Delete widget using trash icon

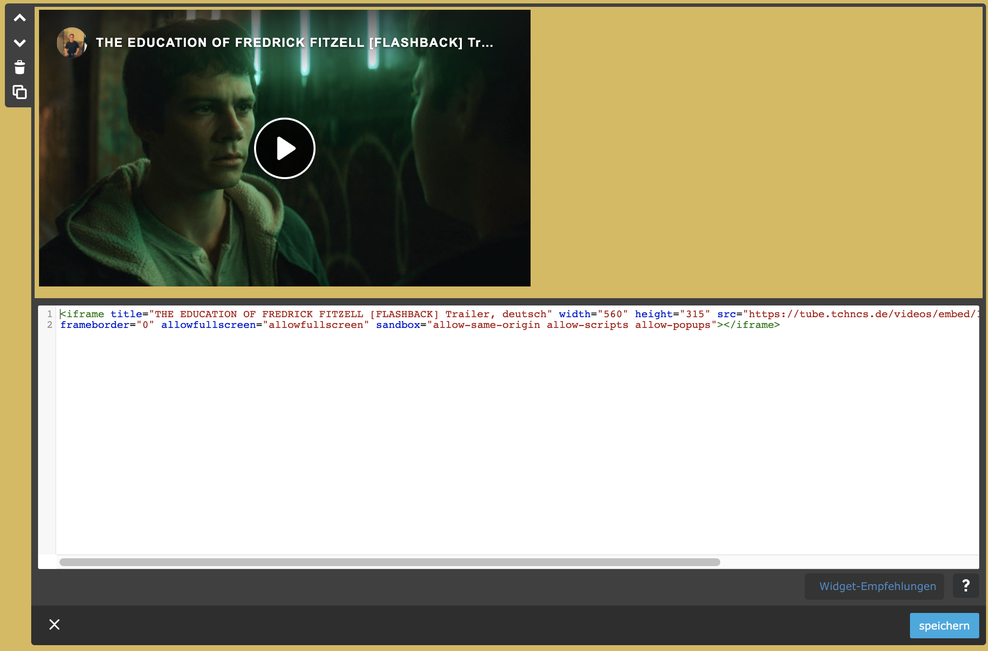point(20,67)
